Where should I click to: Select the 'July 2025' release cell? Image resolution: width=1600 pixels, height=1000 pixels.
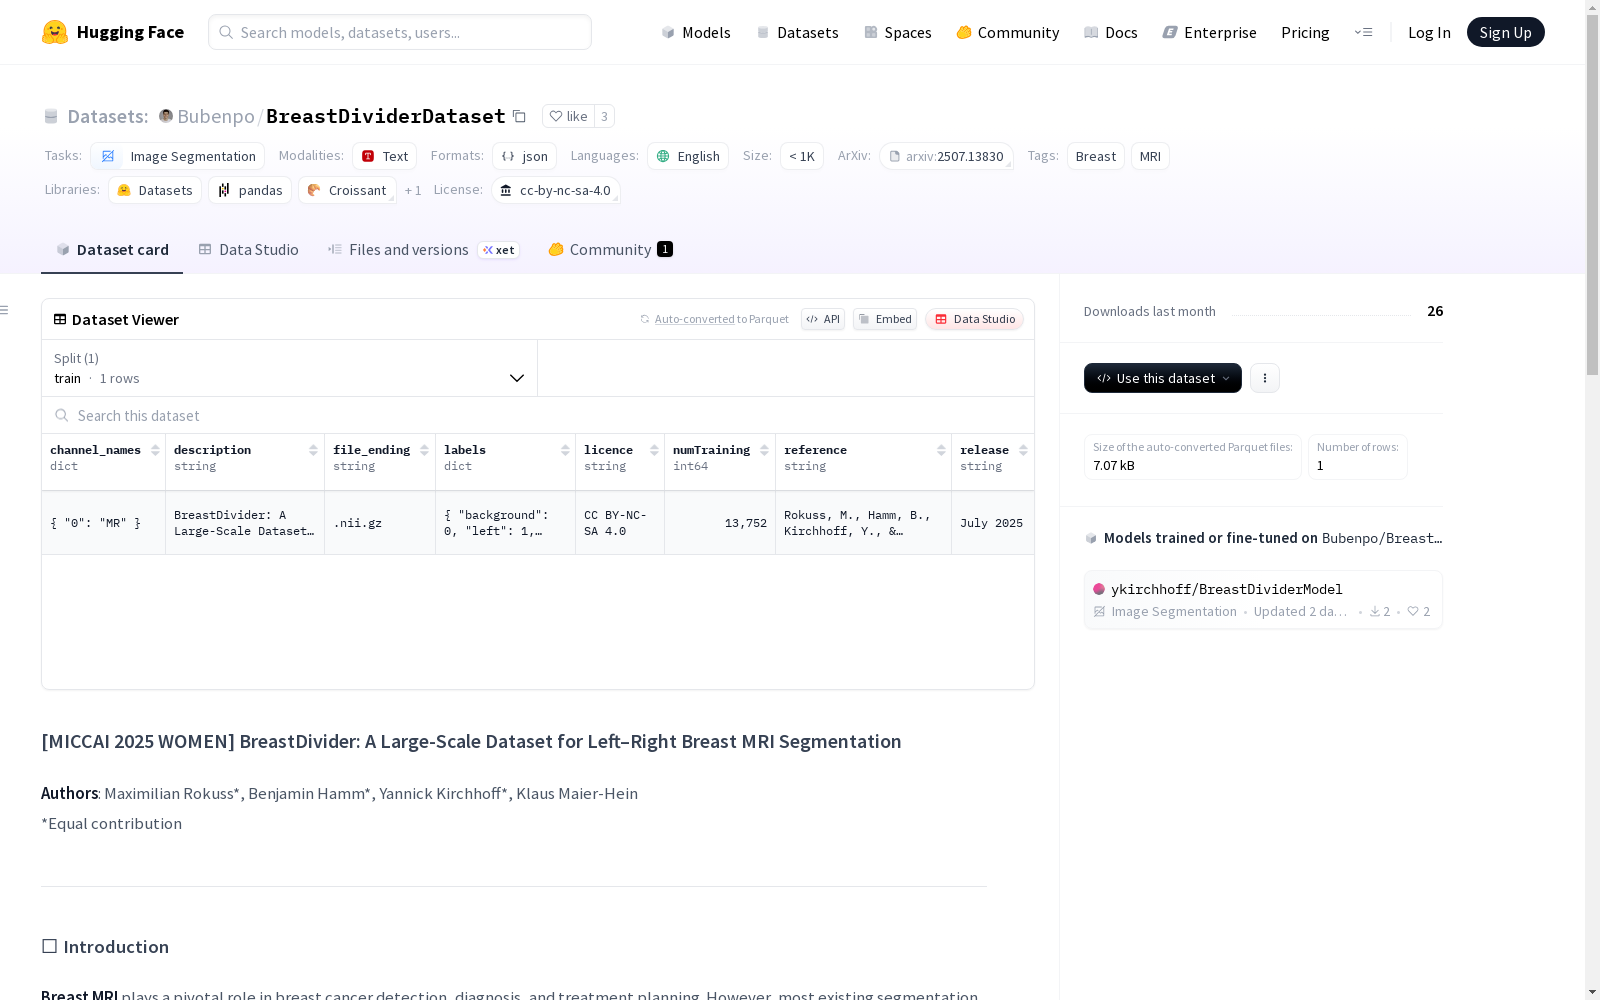click(x=992, y=523)
